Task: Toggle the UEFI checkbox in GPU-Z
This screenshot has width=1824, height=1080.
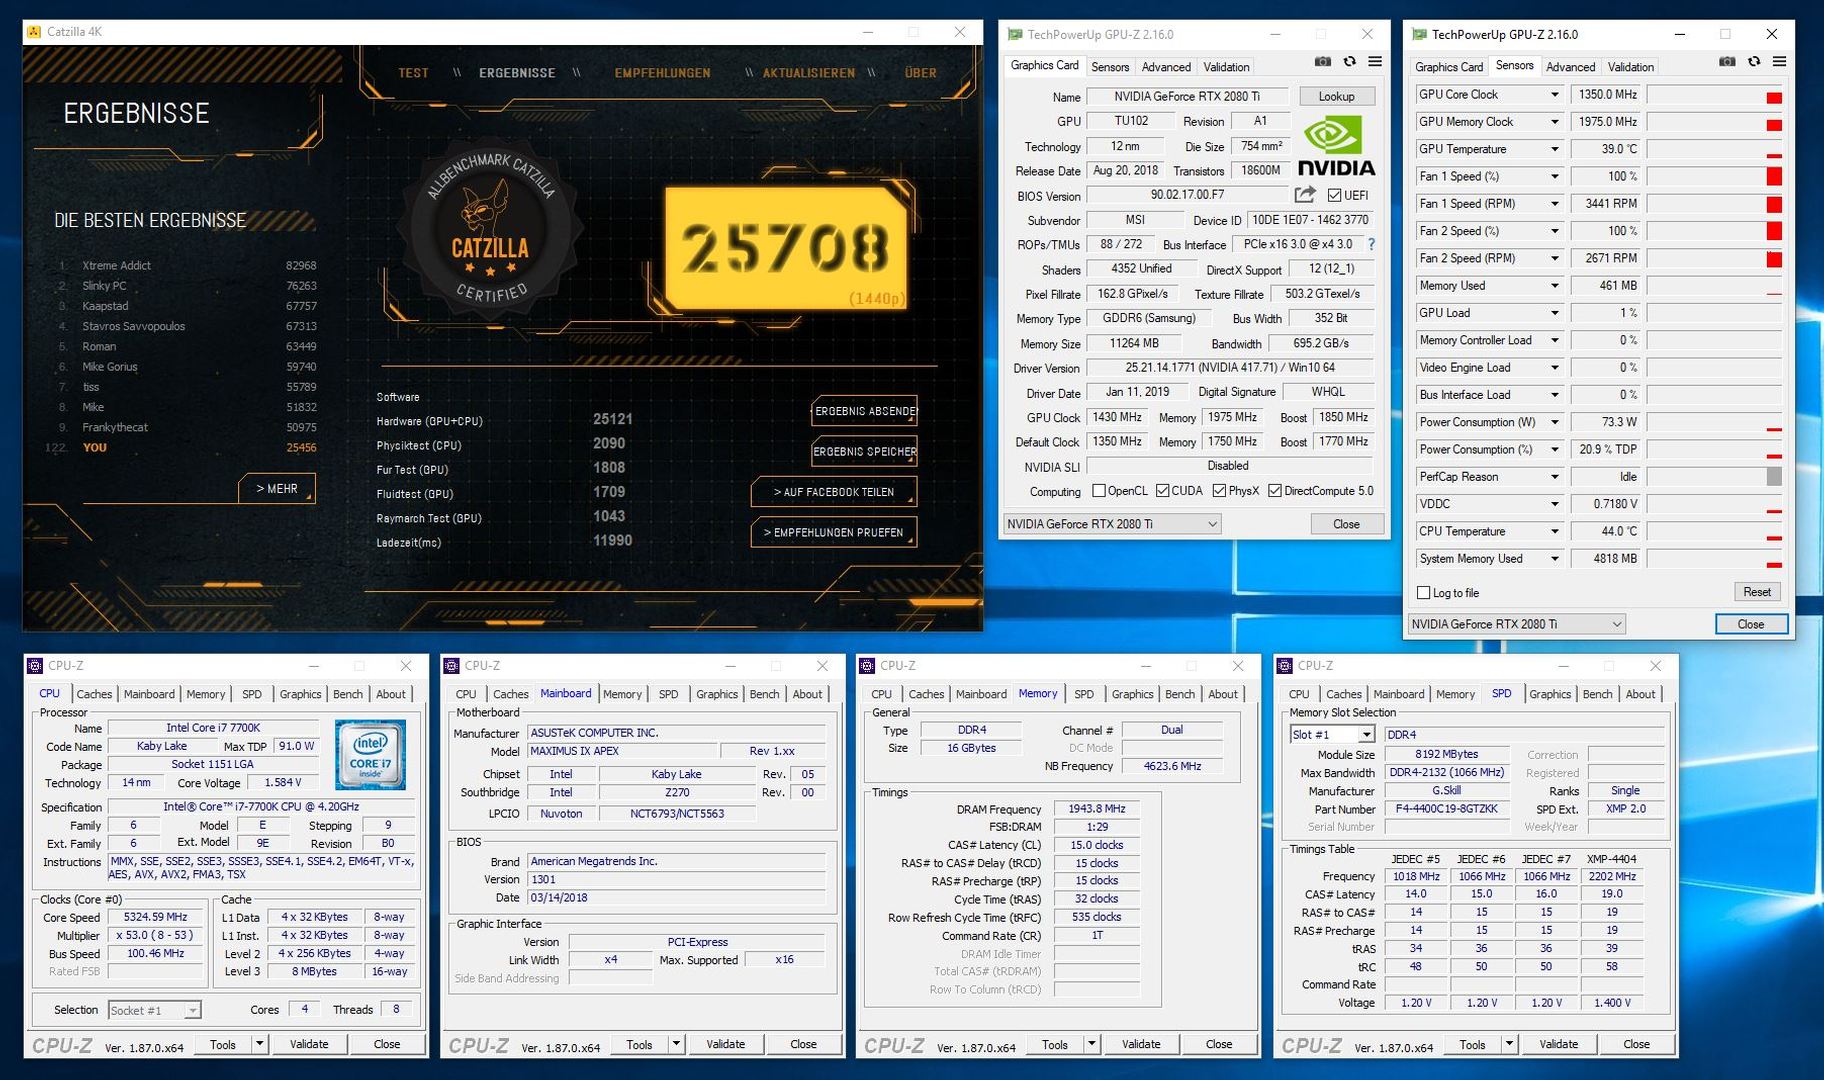Action: click(x=1334, y=195)
